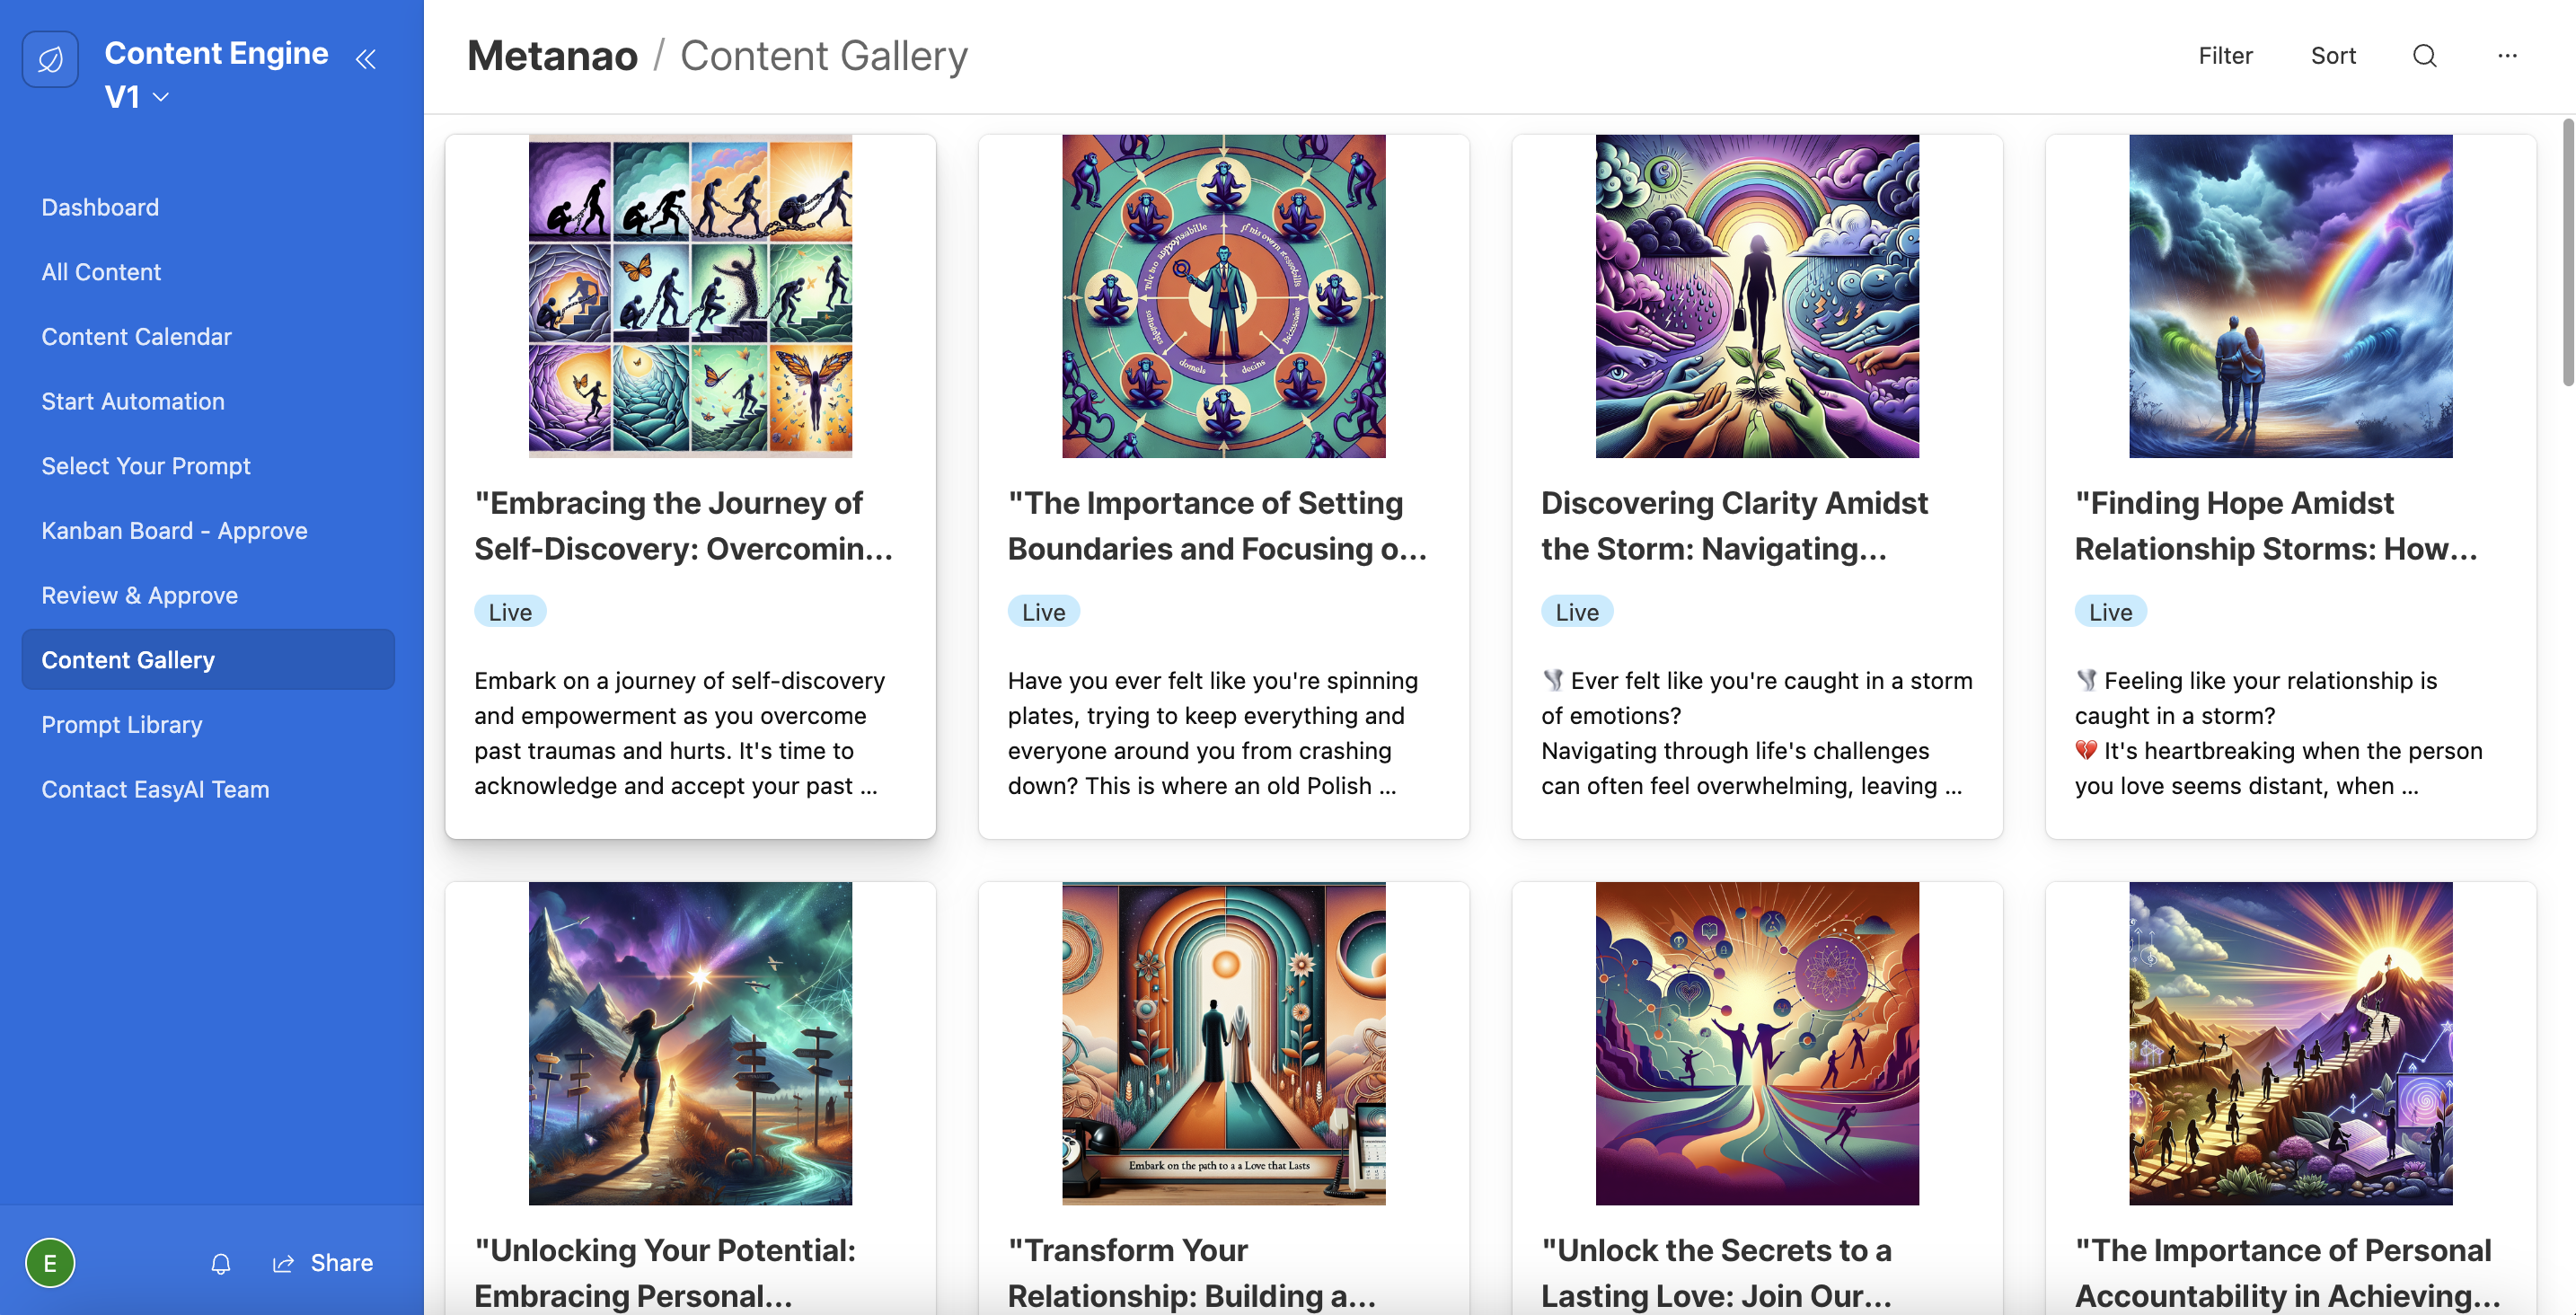Open the green E user avatar
This screenshot has height=1315, width=2576.
50,1263
